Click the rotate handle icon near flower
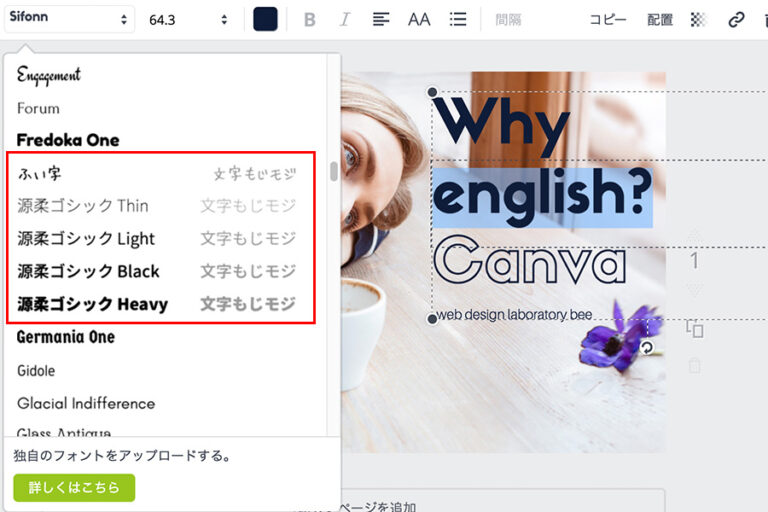This screenshot has height=512, width=768. 647,348
